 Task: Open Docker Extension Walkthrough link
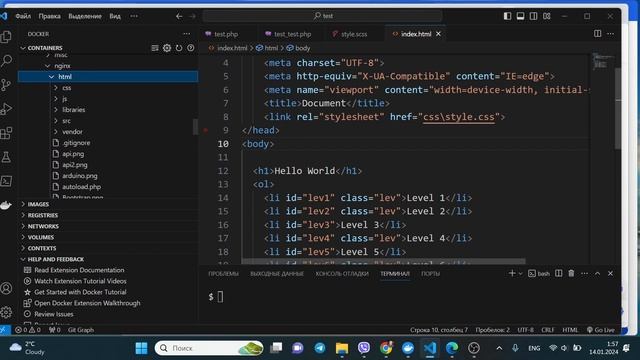tap(87, 303)
